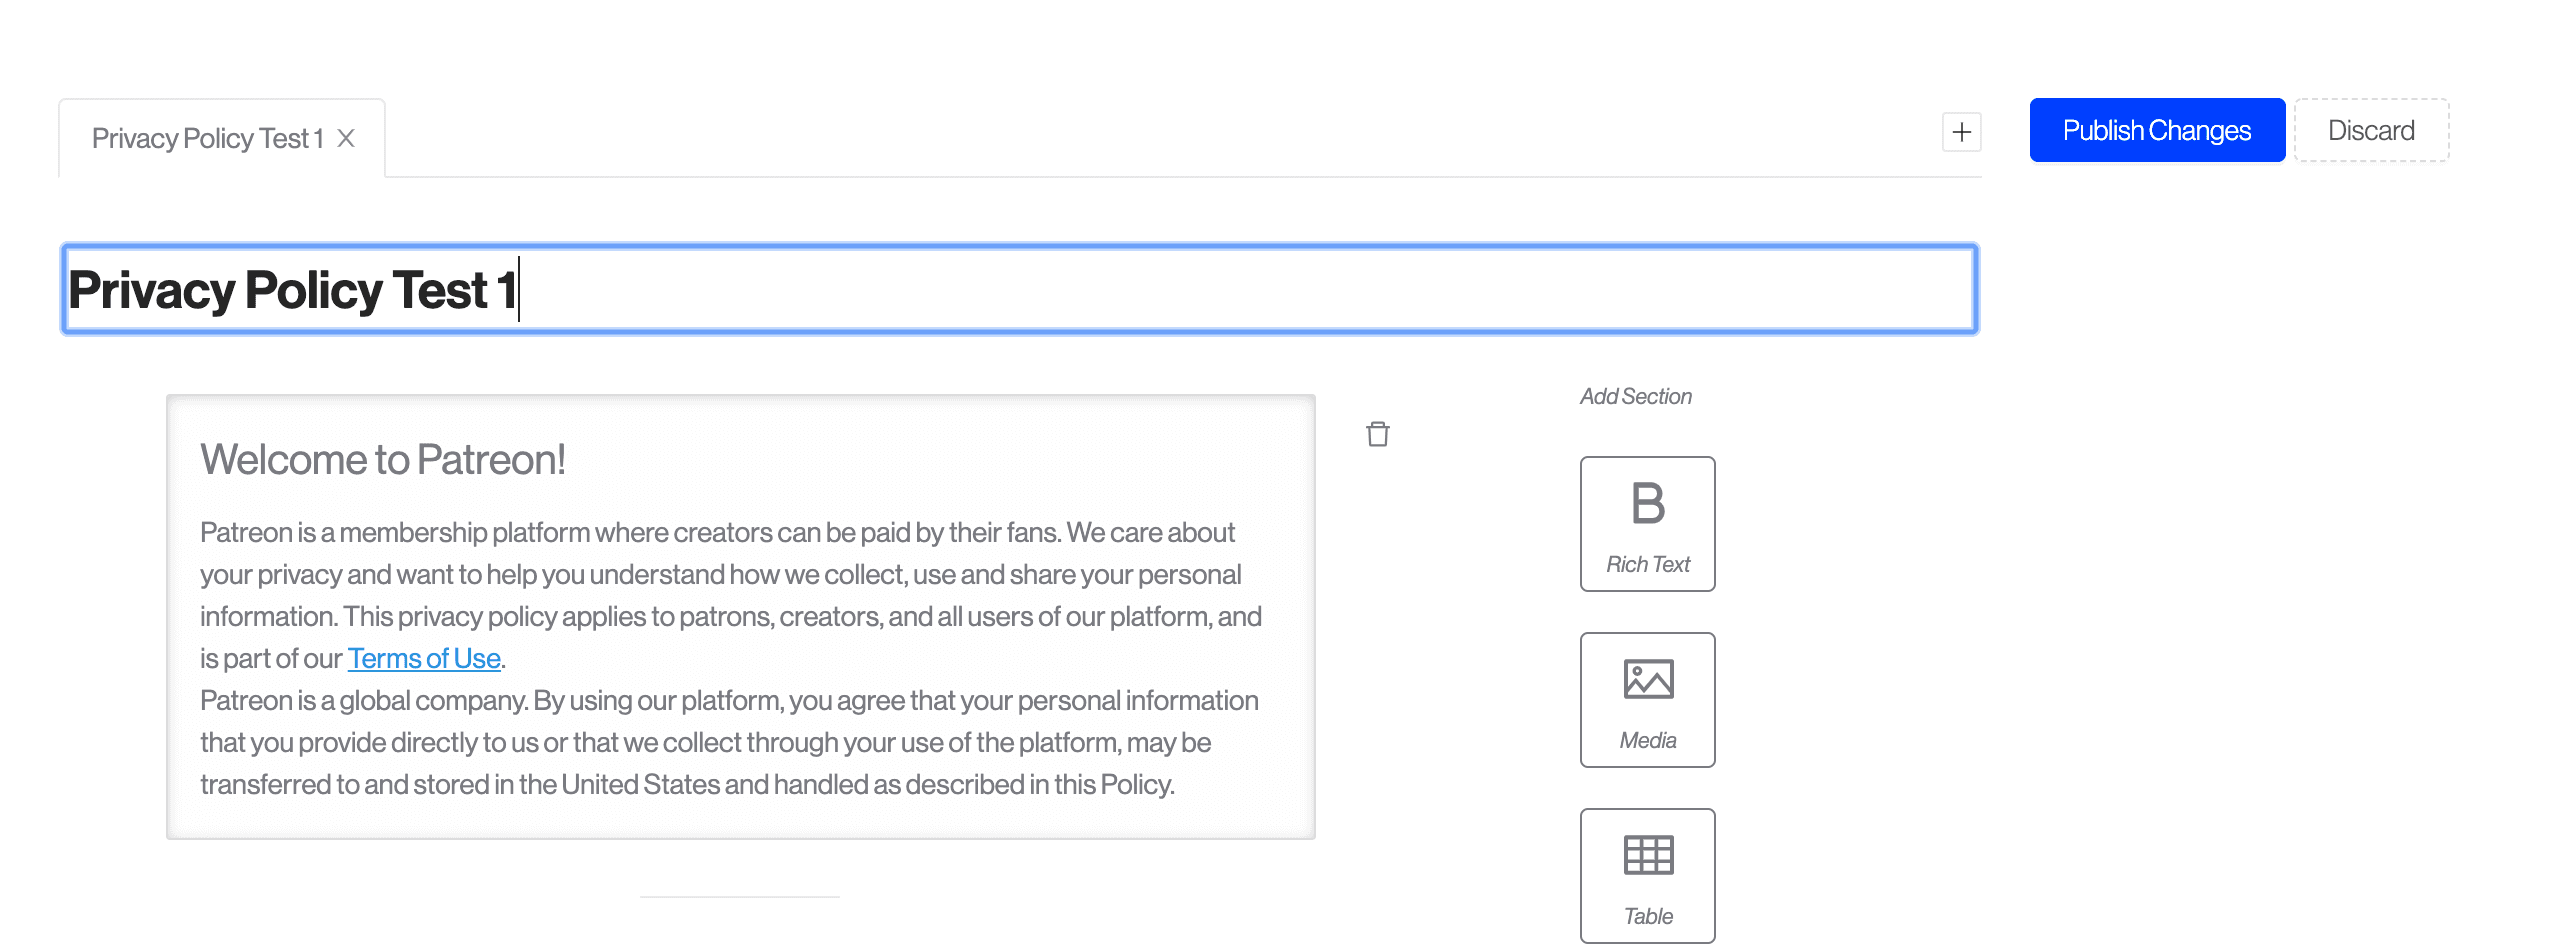Close the Privacy Policy Test 1 tab
2552x952 pixels.
coord(346,138)
